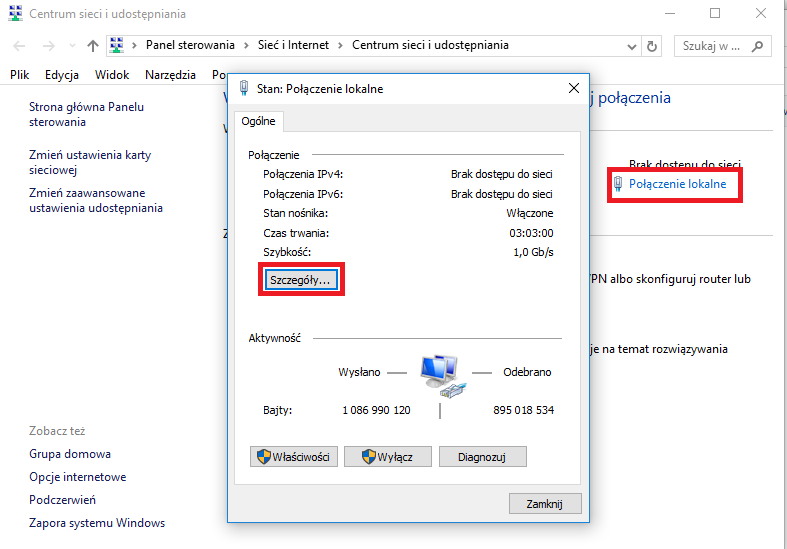Open the Widok menu
The width and height of the screenshot is (787, 549).
click(x=112, y=75)
